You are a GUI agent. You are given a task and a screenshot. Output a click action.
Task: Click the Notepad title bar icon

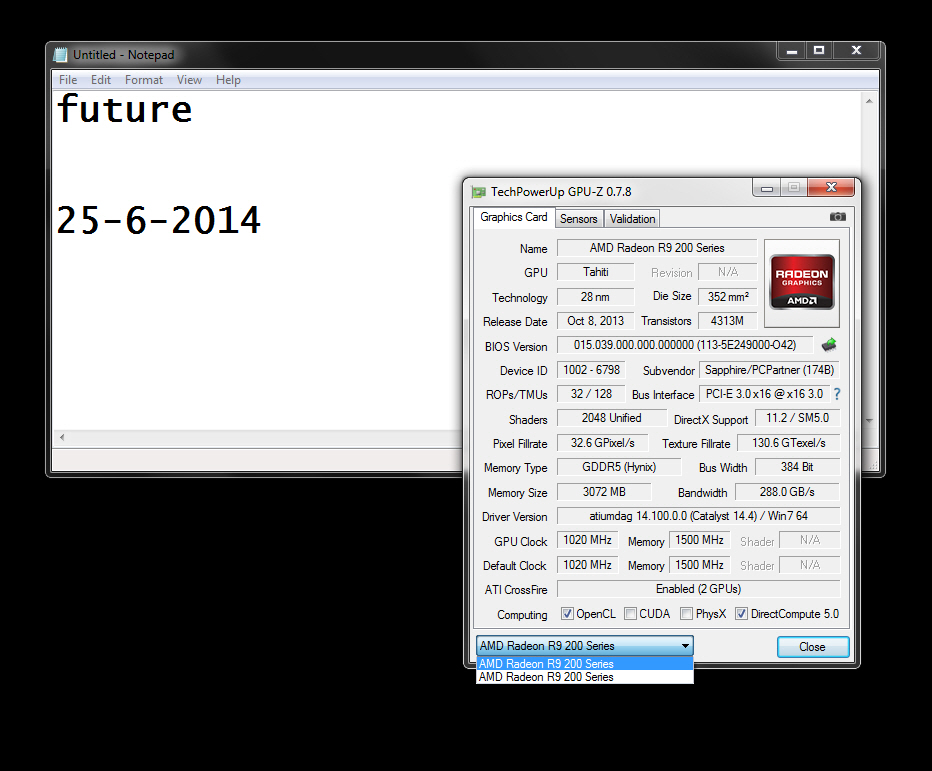coord(61,55)
